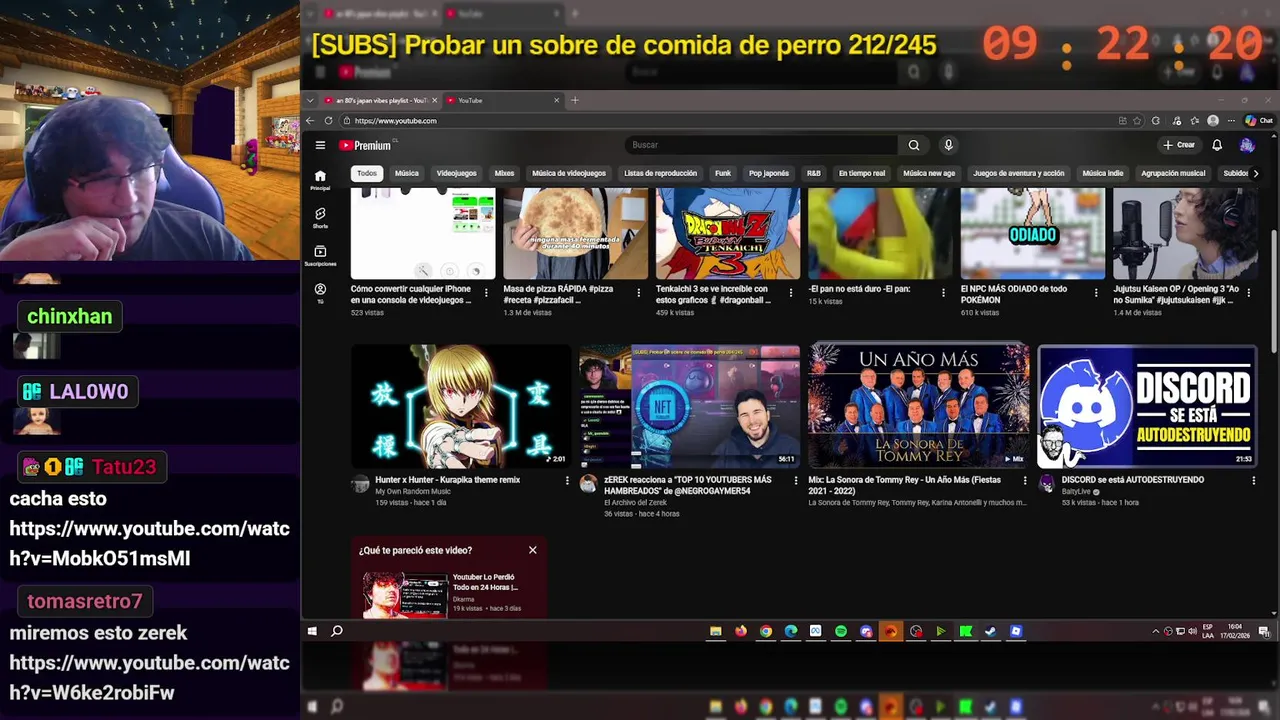The width and height of the screenshot is (1280, 720).
Task: Open File Explorer from the taskbar
Action: (x=715, y=631)
